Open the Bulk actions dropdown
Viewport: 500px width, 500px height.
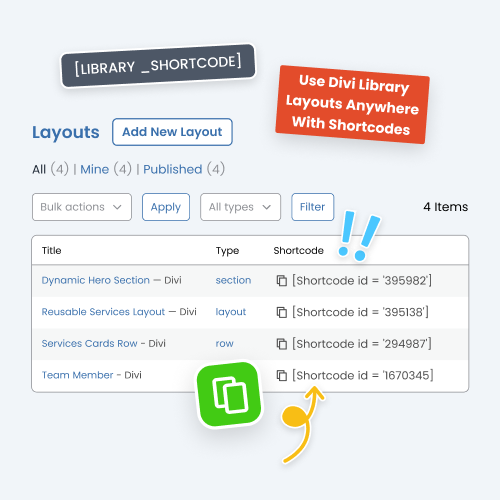(82, 207)
